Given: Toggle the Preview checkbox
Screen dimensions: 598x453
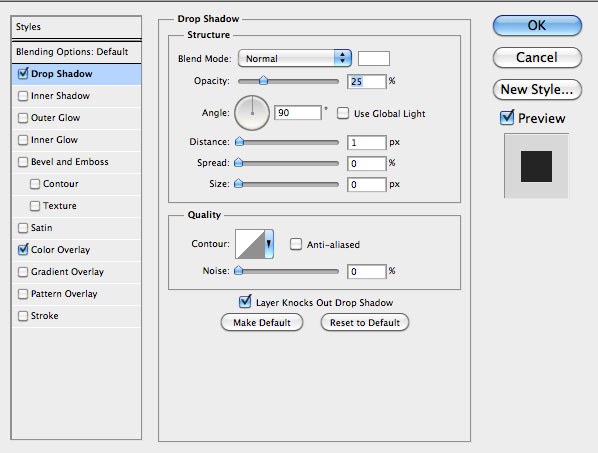Looking at the screenshot, I should pos(507,118).
